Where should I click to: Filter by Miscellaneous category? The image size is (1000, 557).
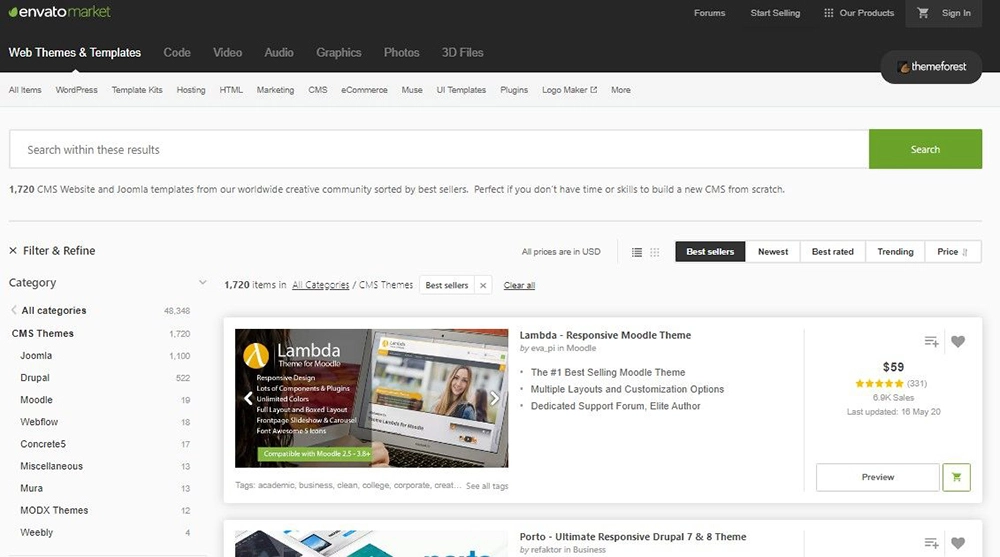[x=51, y=466]
